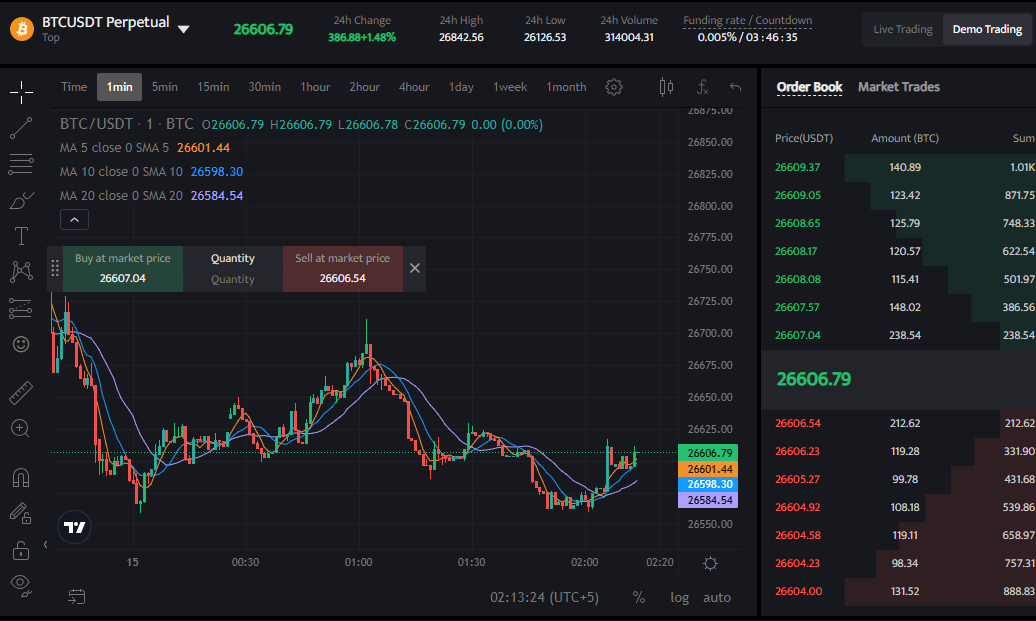Viewport: 1036px width, 621px height.
Task: Select ask price 26609.37 in order book
Action: coord(797,168)
